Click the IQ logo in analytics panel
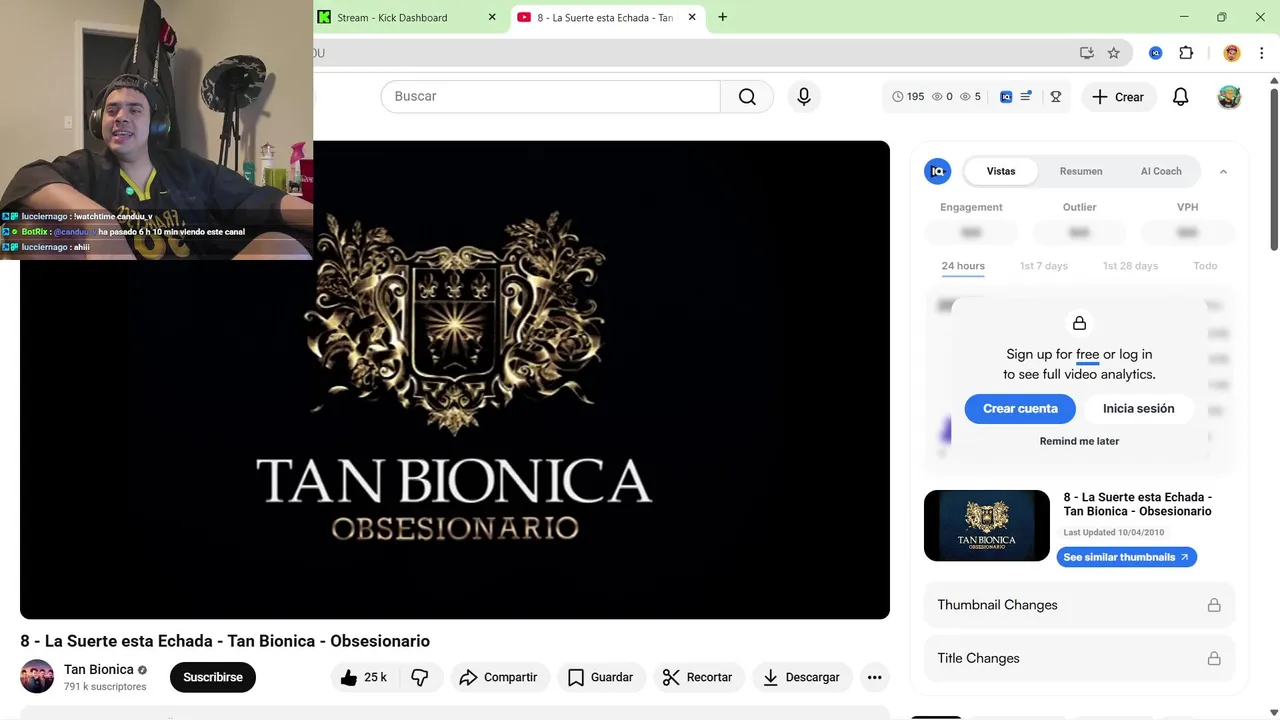The image size is (1280, 720). point(937,171)
